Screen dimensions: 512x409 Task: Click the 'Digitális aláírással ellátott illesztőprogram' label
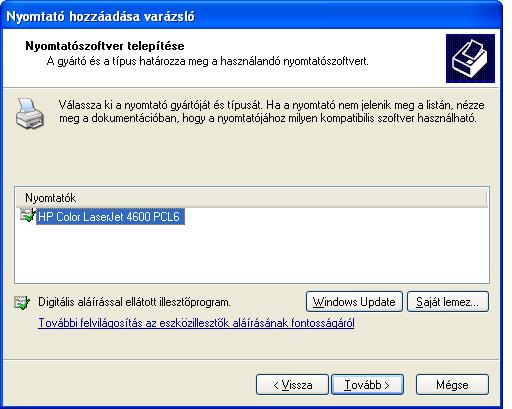point(134,302)
